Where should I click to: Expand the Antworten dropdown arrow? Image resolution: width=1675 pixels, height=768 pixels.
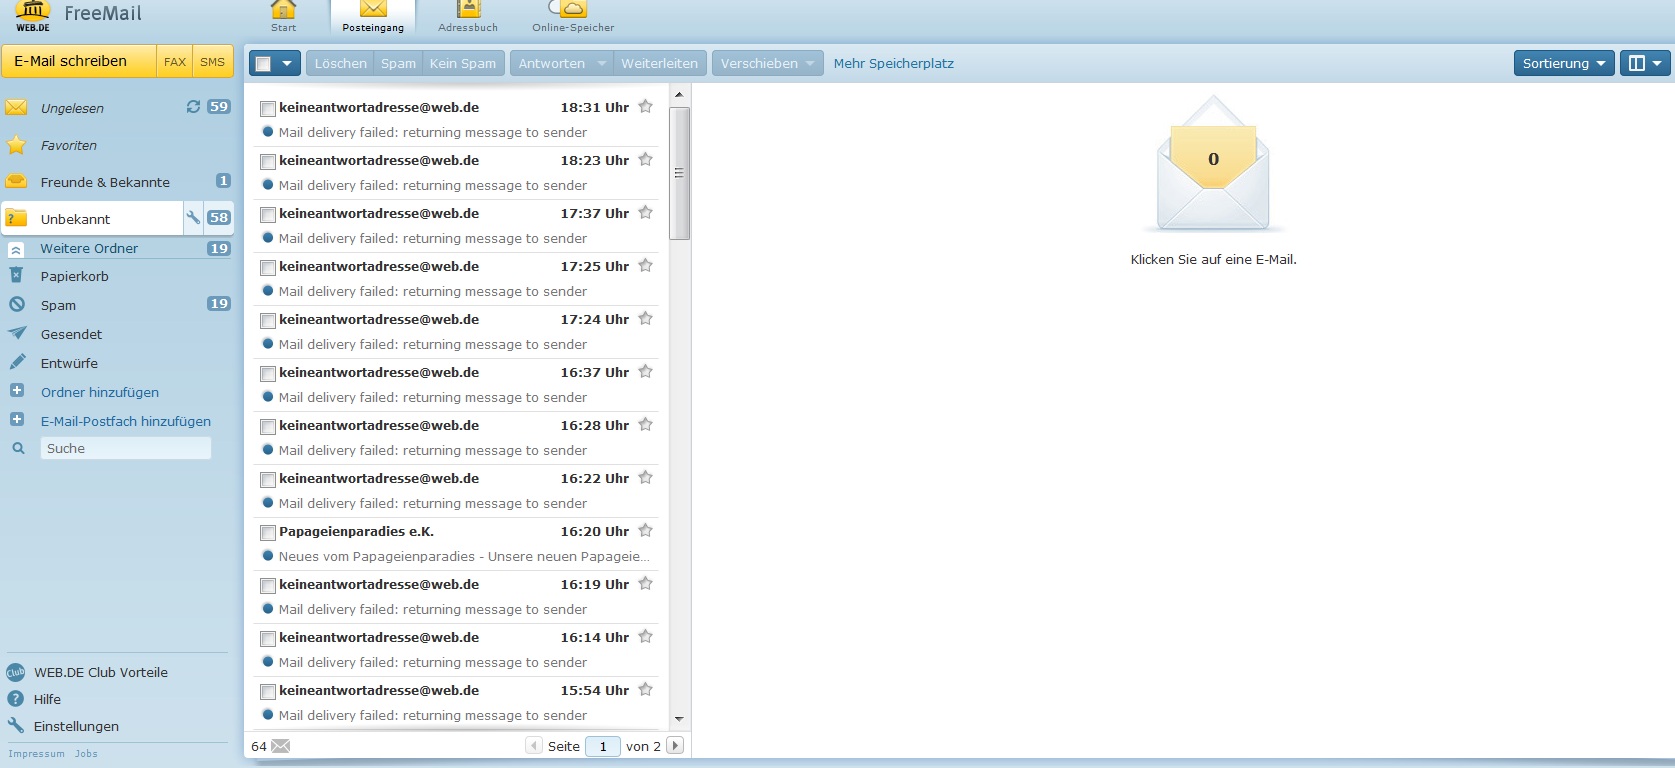[602, 63]
